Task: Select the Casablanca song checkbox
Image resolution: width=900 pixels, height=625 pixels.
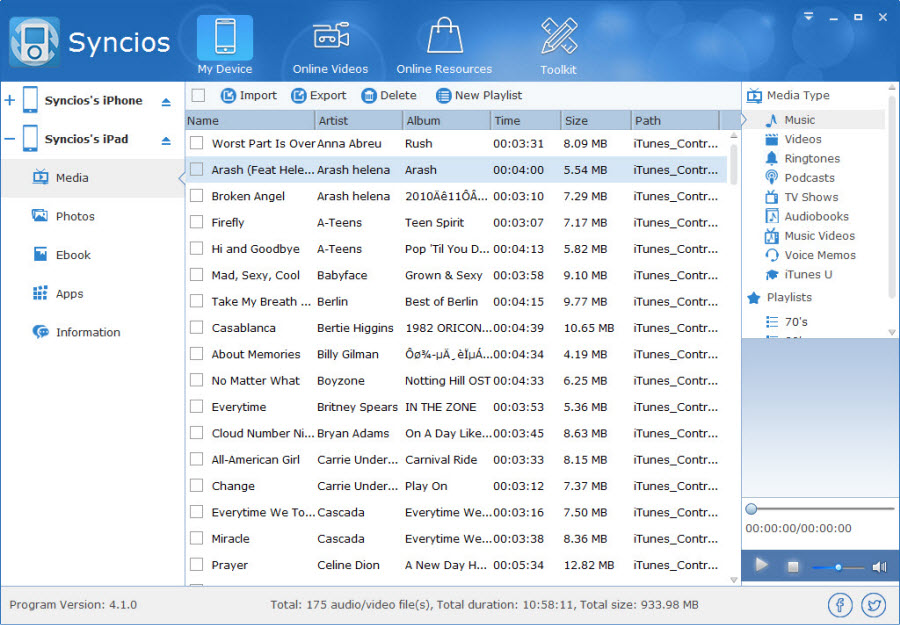Action: point(197,328)
